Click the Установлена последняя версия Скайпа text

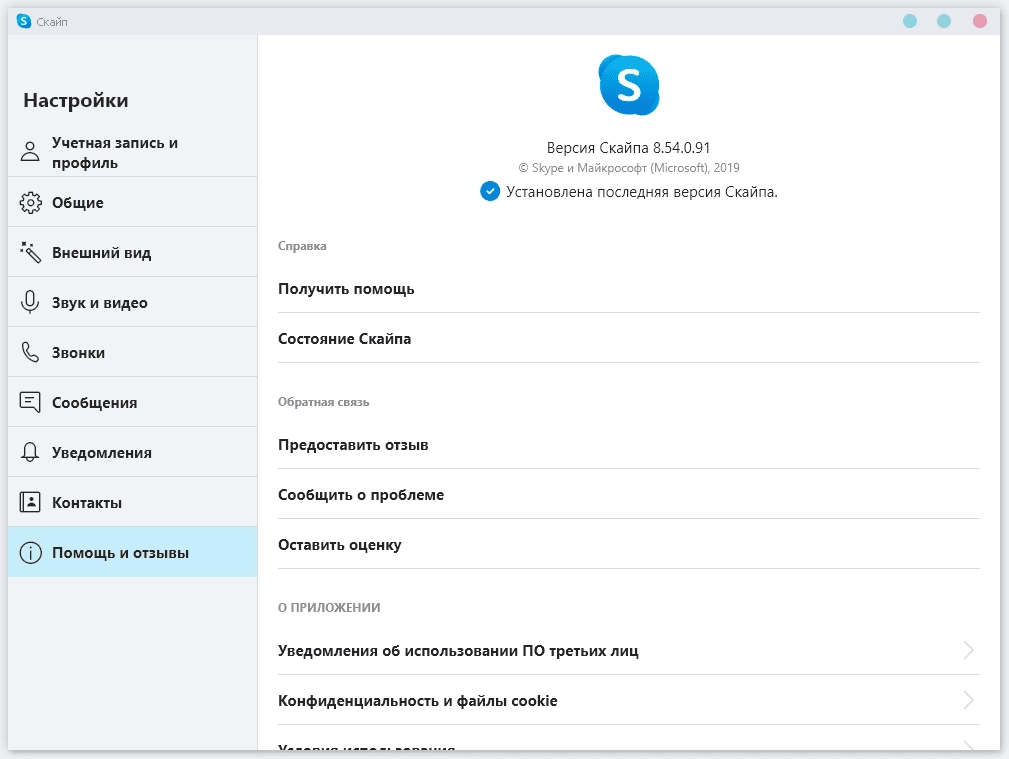(x=642, y=192)
